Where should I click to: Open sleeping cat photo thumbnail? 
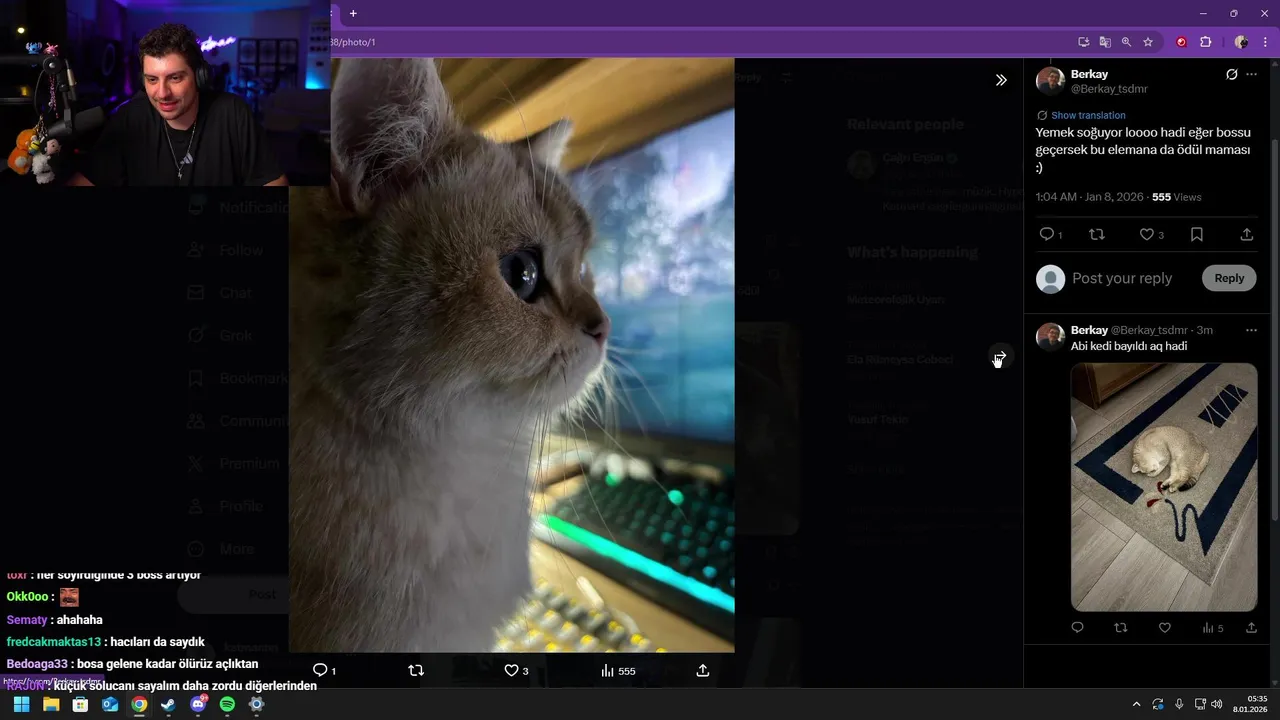[x=1164, y=487]
